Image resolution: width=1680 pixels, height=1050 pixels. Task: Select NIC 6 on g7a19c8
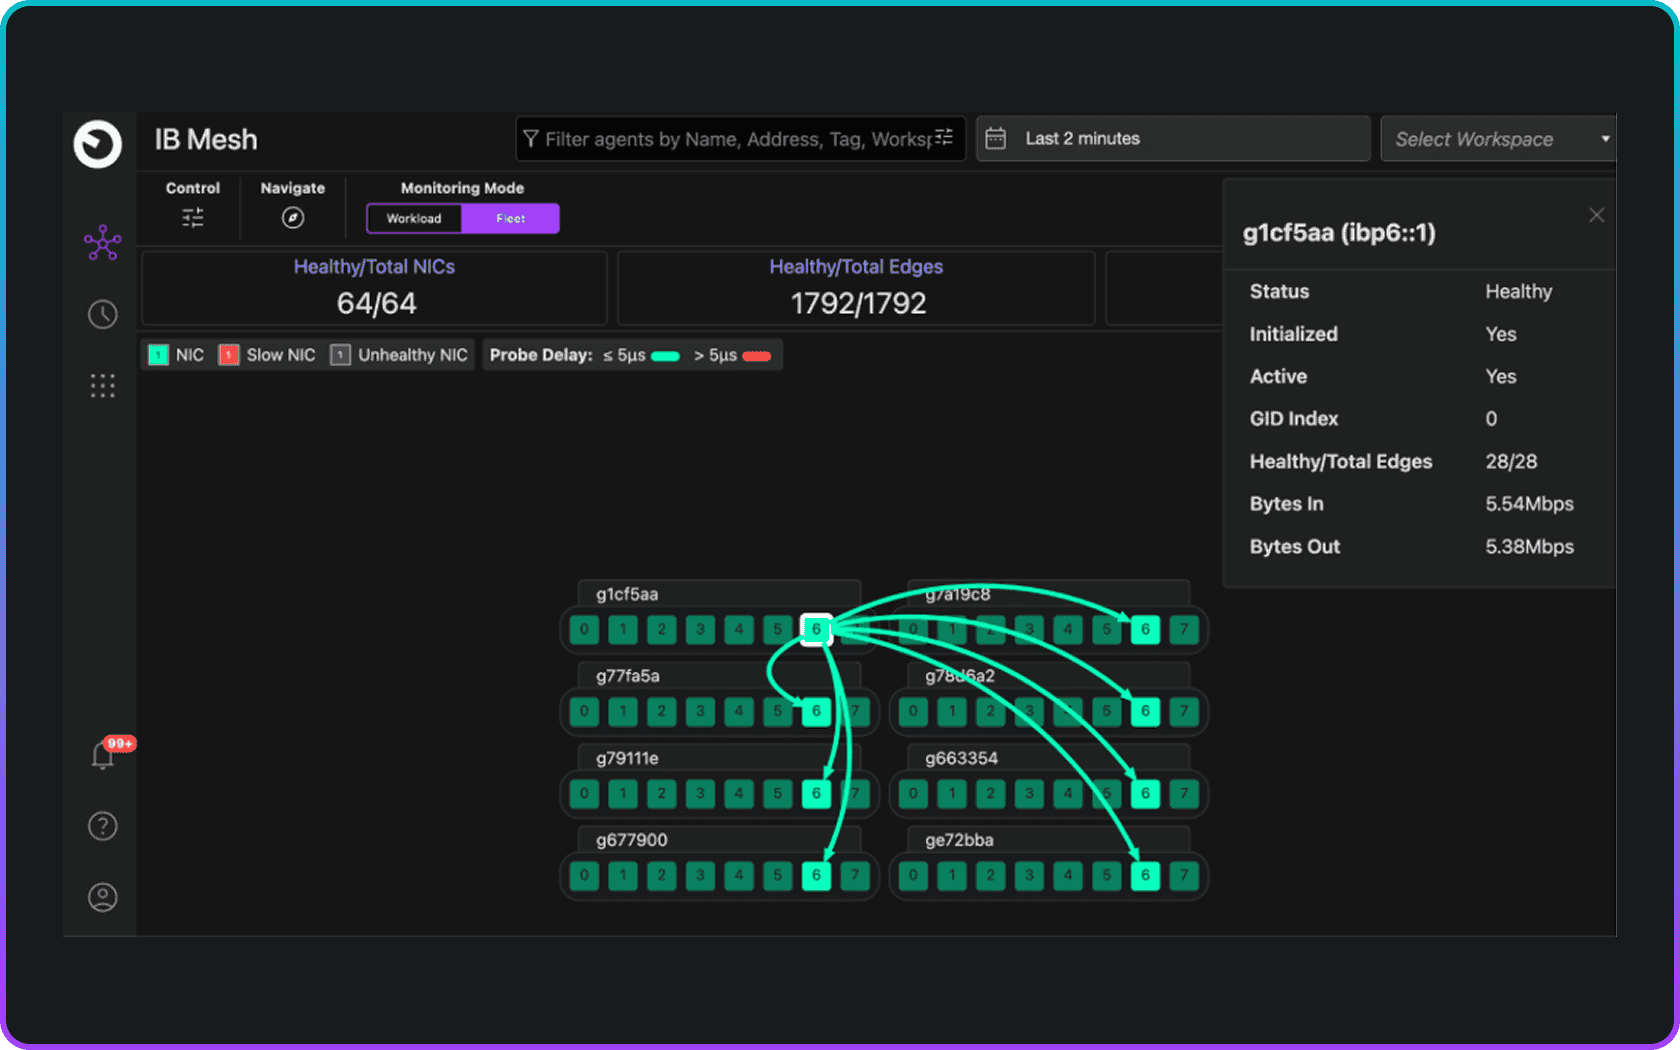click(1145, 630)
